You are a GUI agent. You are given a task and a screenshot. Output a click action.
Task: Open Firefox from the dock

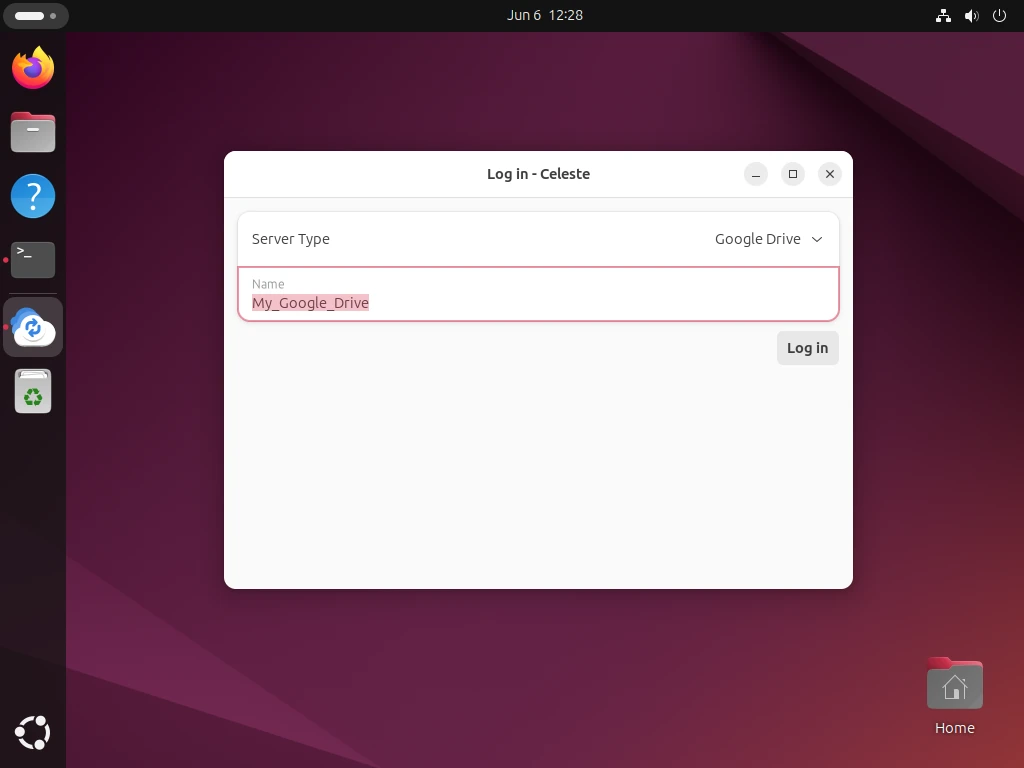33,67
